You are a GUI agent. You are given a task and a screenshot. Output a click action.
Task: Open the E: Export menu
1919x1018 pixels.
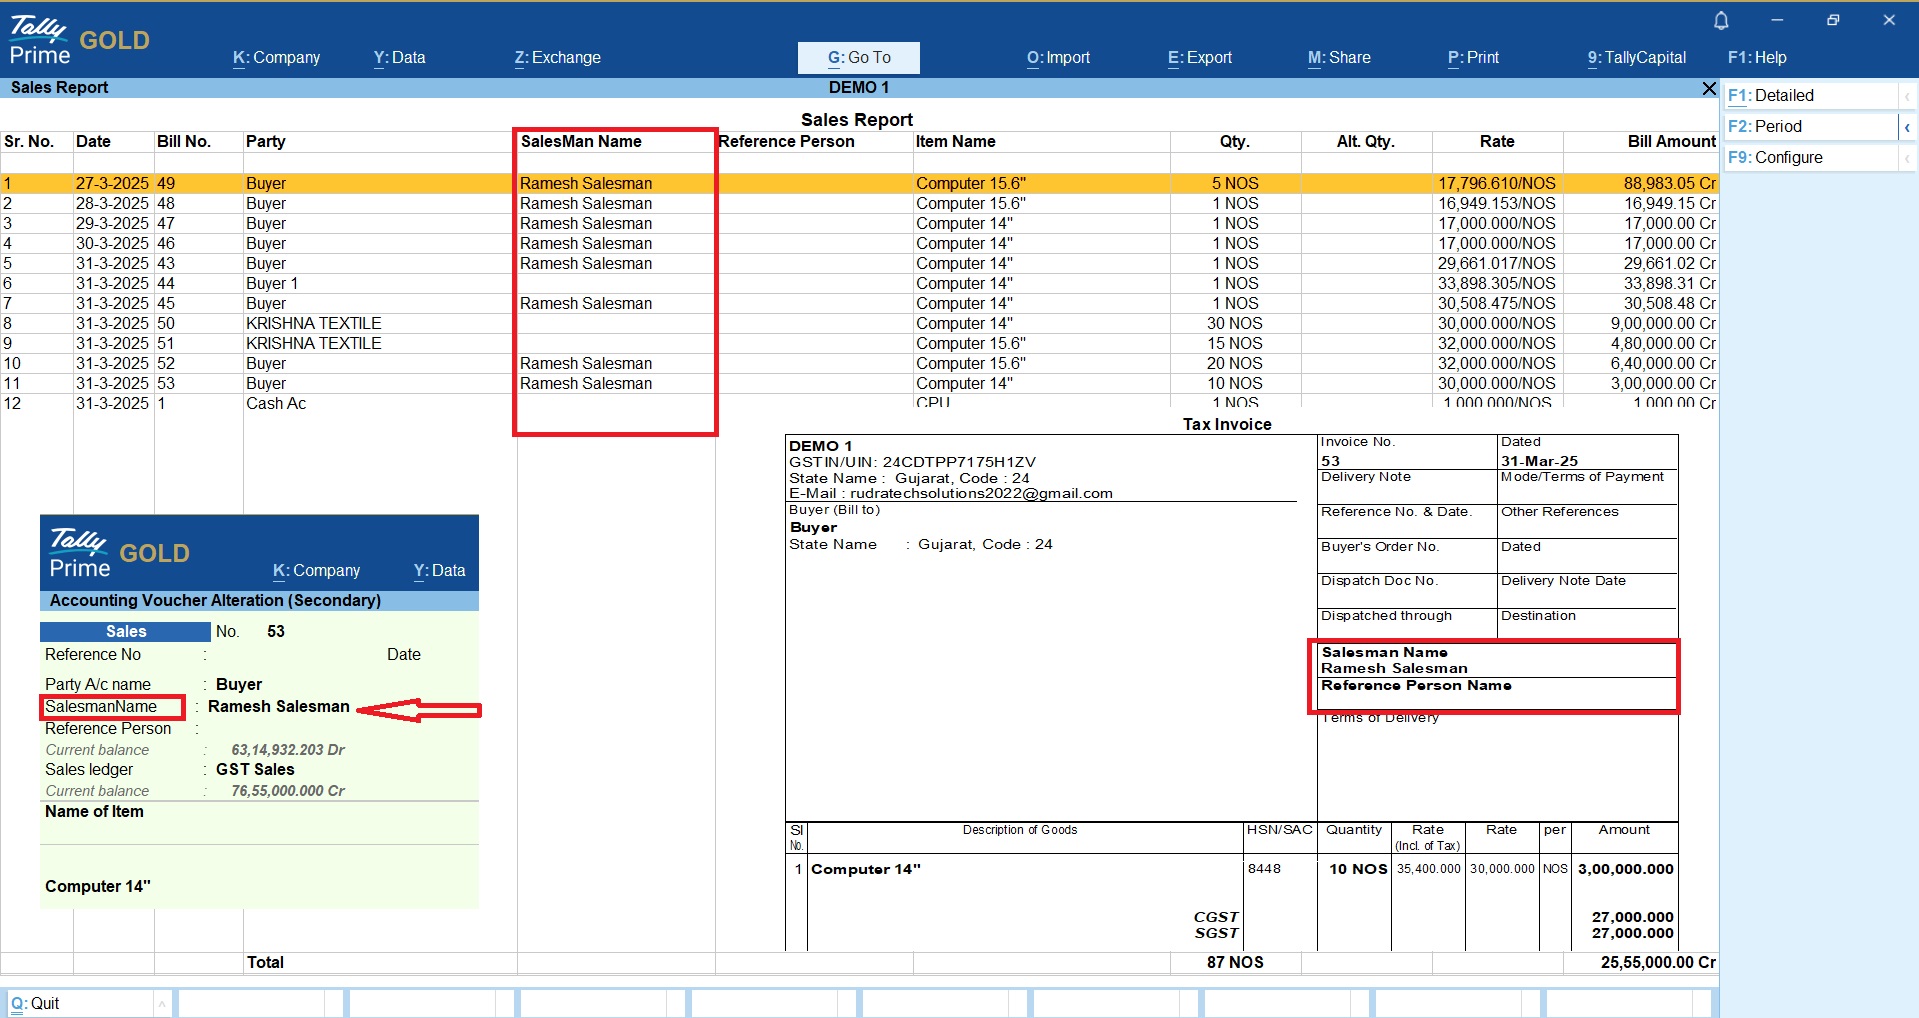(x=1199, y=58)
